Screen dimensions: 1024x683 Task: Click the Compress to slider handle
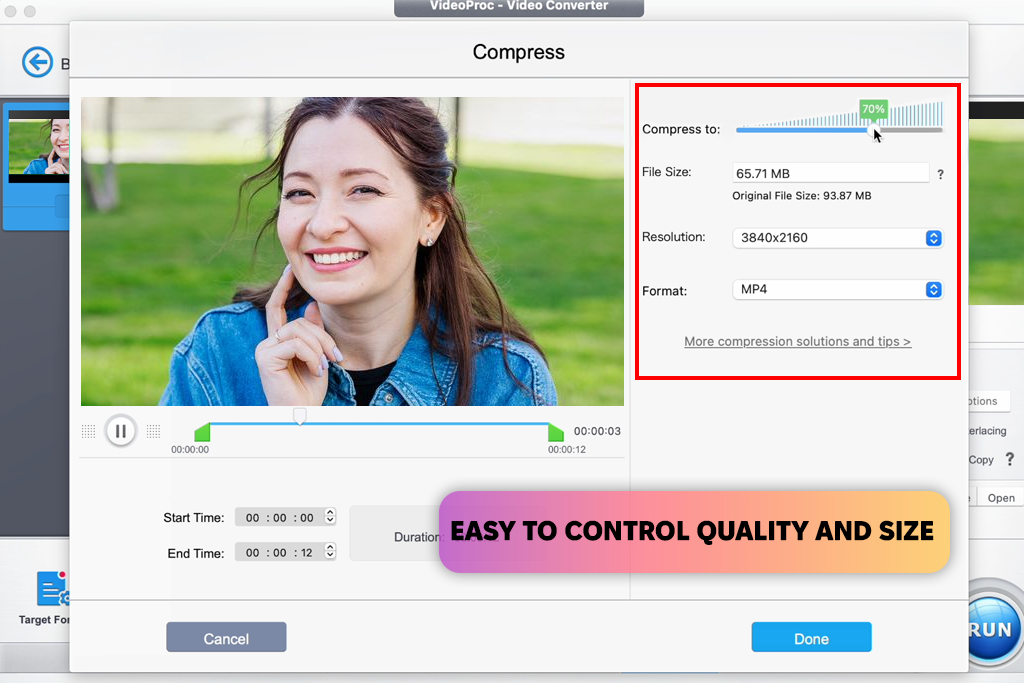tap(872, 130)
